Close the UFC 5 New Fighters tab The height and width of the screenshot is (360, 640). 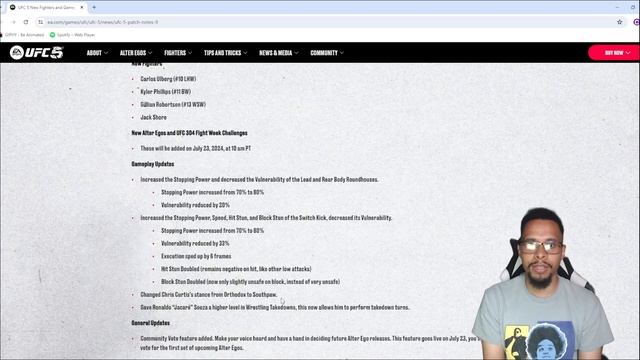click(x=82, y=7)
